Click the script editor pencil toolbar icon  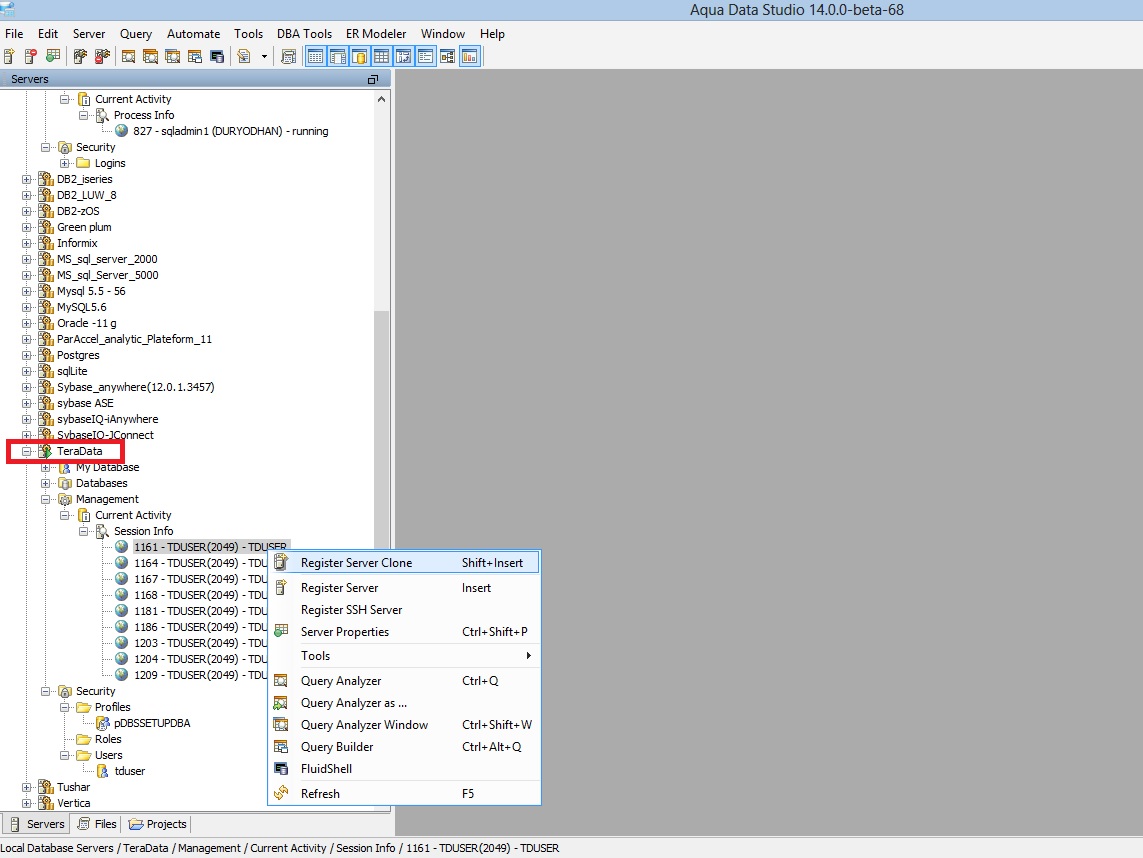[x=244, y=56]
